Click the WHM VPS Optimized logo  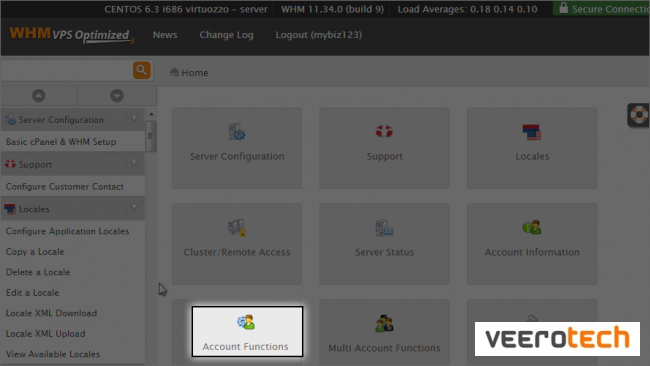point(72,35)
